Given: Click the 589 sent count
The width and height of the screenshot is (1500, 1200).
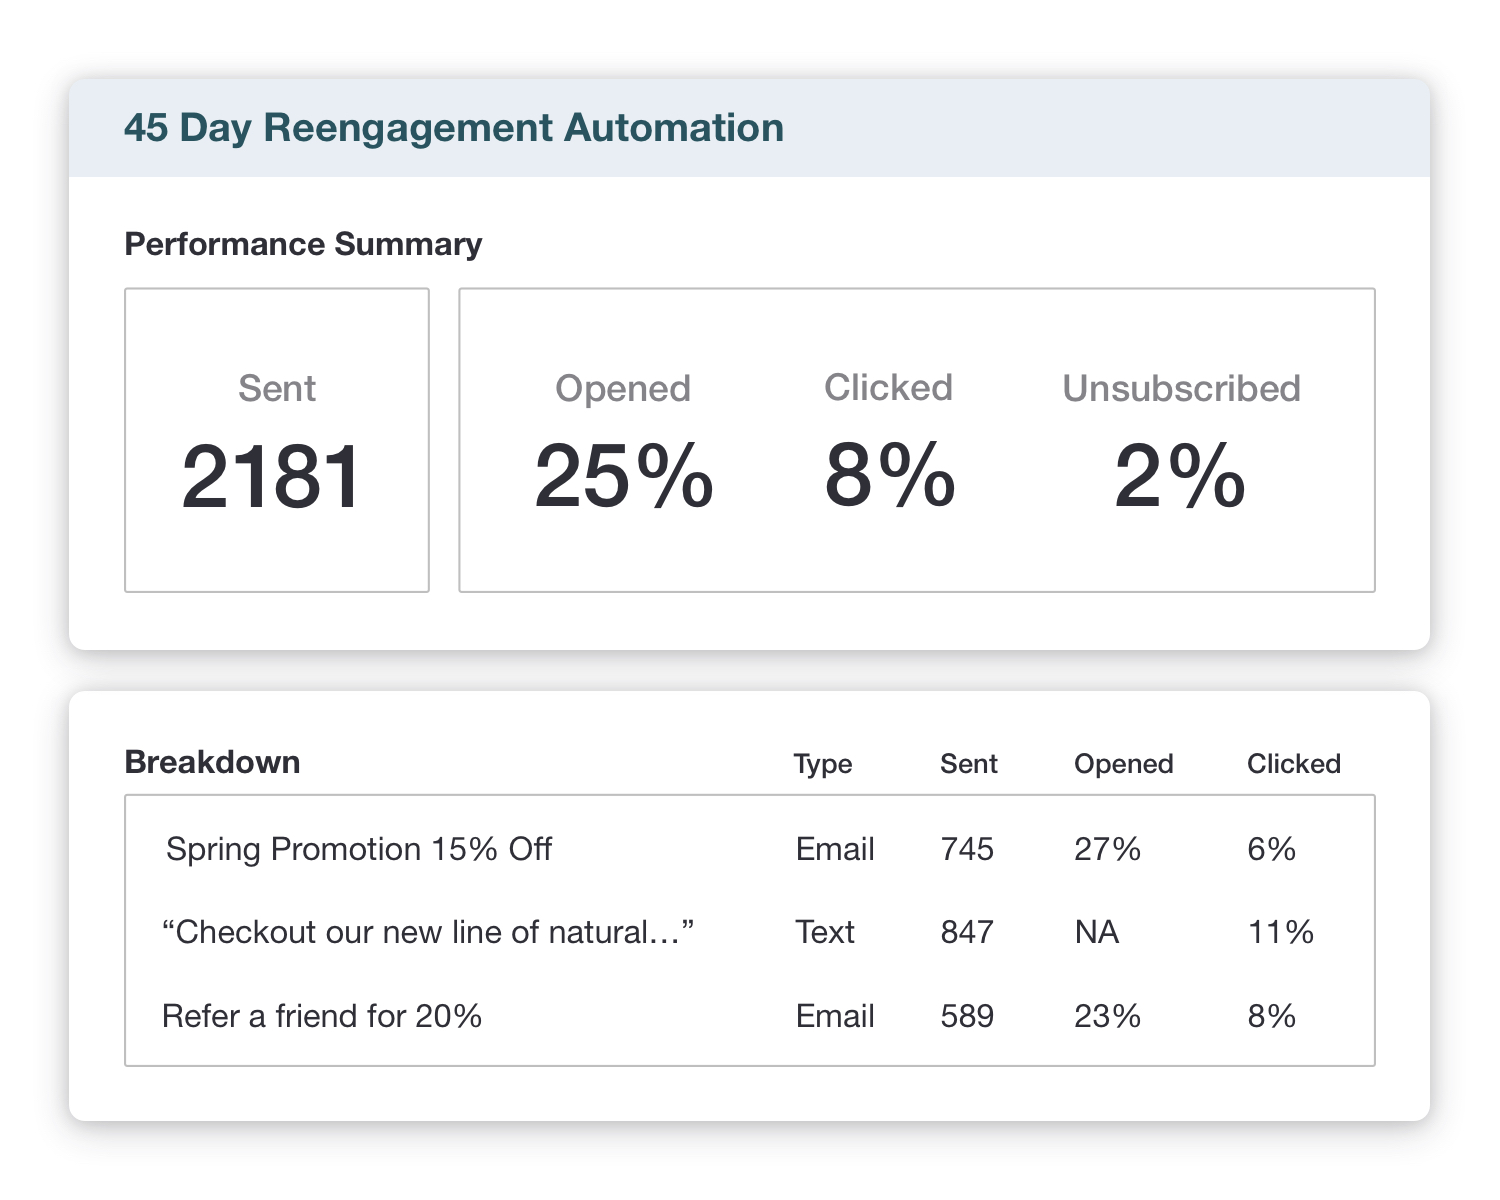Looking at the screenshot, I should tap(967, 1016).
